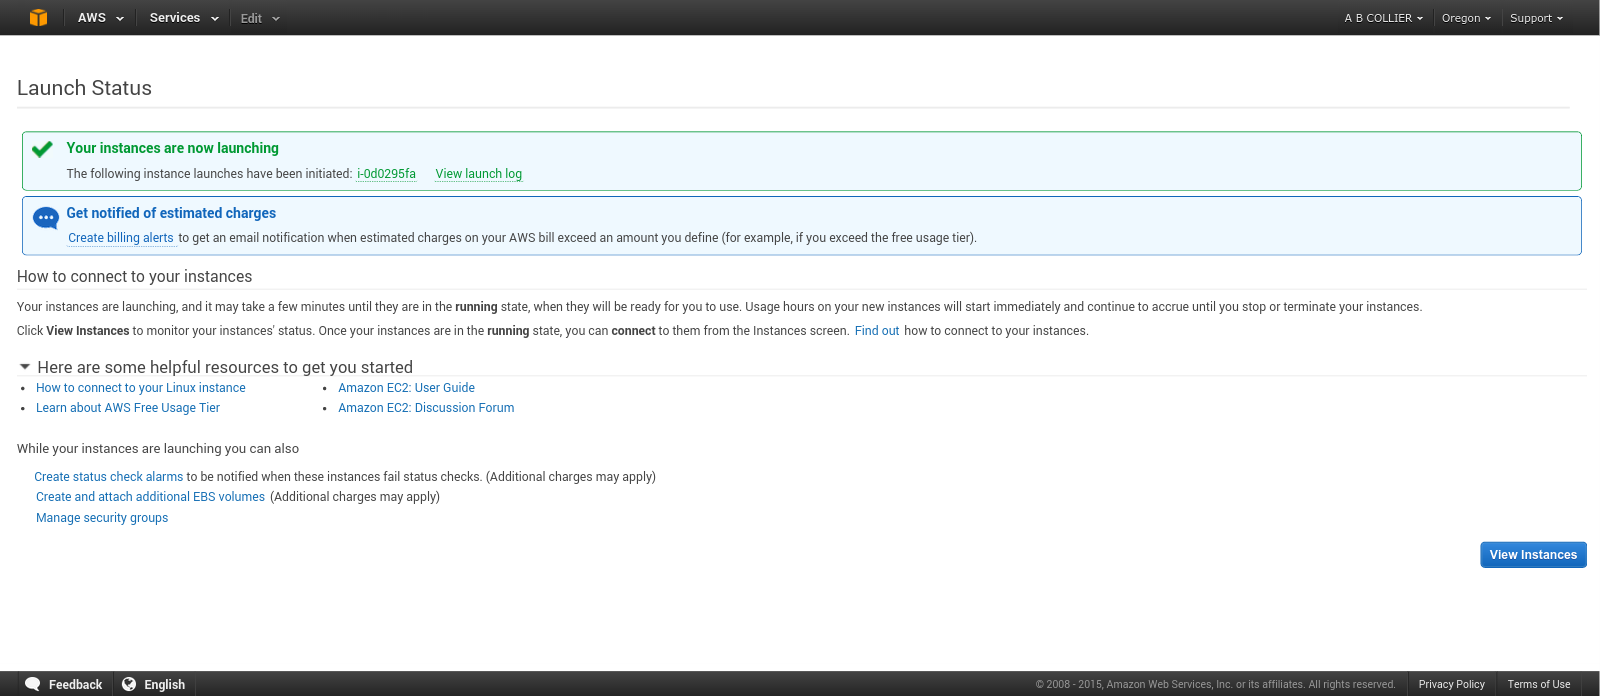1600x696 pixels.
Task: Click Create billing alerts link
Action: click(121, 238)
